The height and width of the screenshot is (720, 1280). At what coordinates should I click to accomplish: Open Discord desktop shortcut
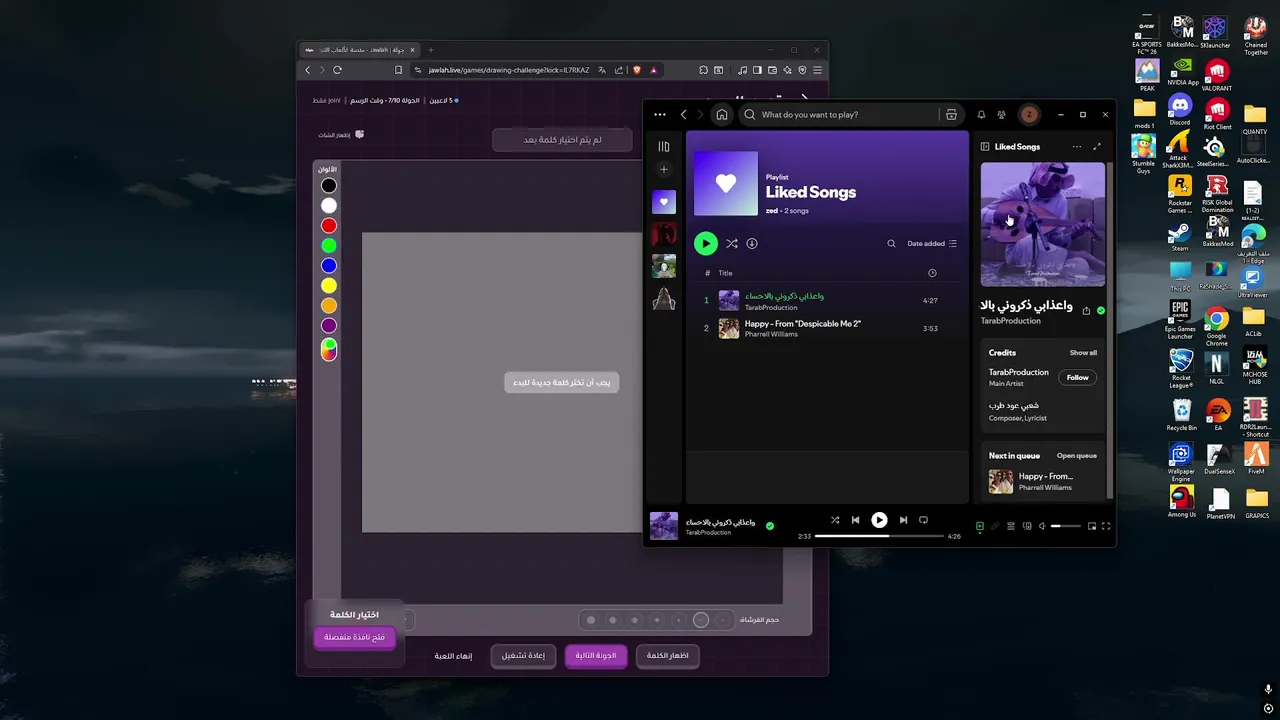(1180, 108)
